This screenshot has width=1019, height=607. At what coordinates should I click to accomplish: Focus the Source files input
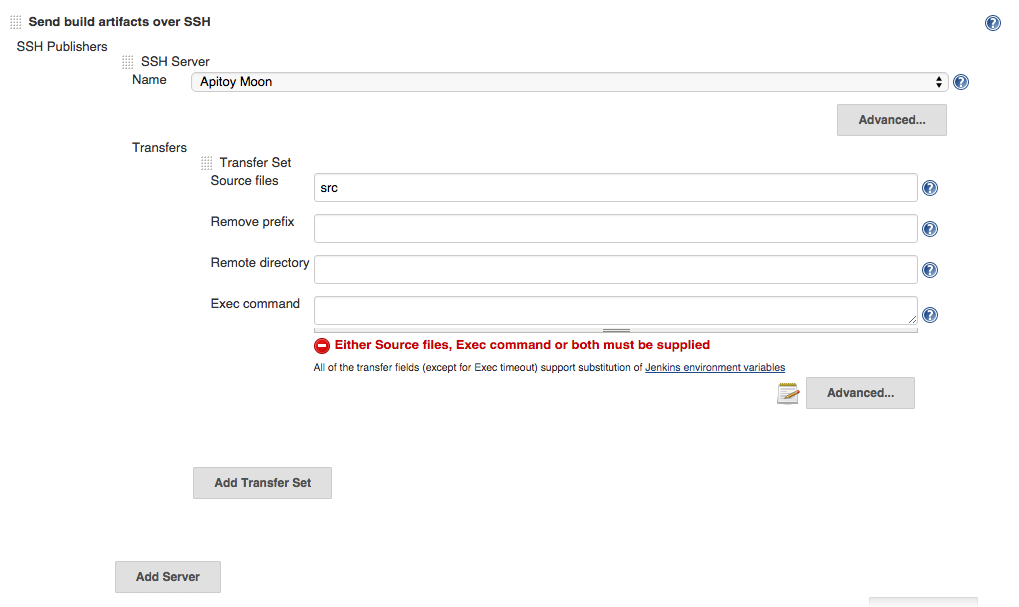[615, 188]
